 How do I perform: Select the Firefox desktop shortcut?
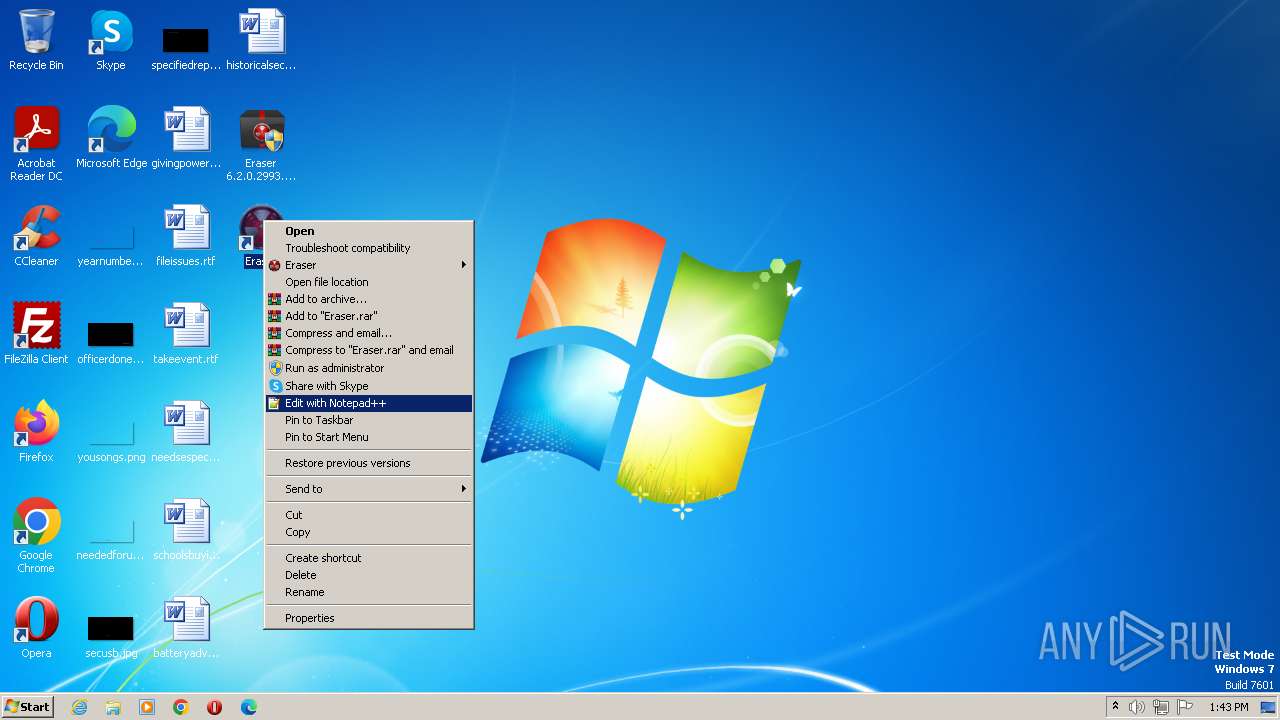(36, 432)
